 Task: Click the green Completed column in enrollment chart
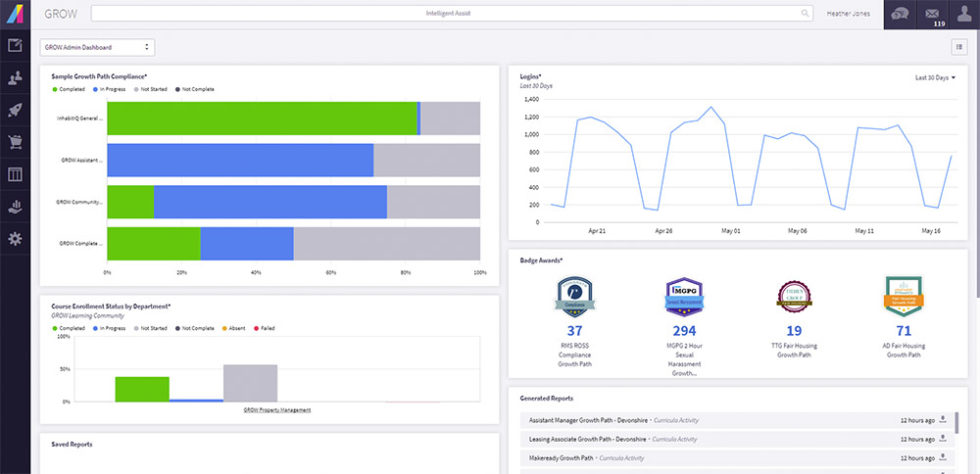coord(142,389)
